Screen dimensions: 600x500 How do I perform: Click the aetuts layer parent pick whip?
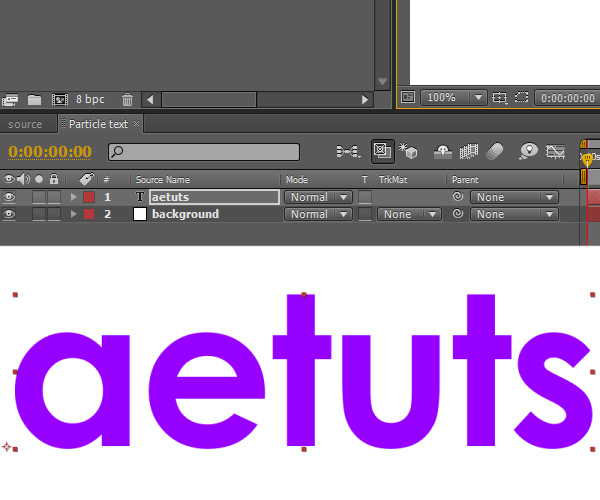(x=458, y=197)
